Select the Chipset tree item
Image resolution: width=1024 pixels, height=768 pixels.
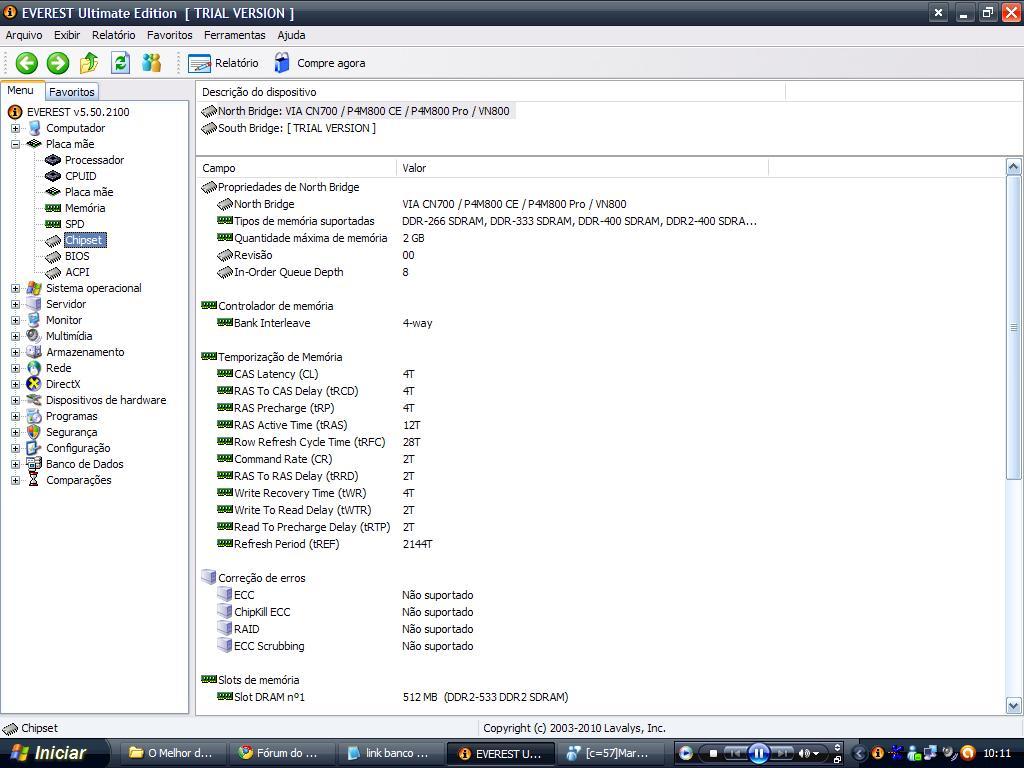(x=84, y=240)
